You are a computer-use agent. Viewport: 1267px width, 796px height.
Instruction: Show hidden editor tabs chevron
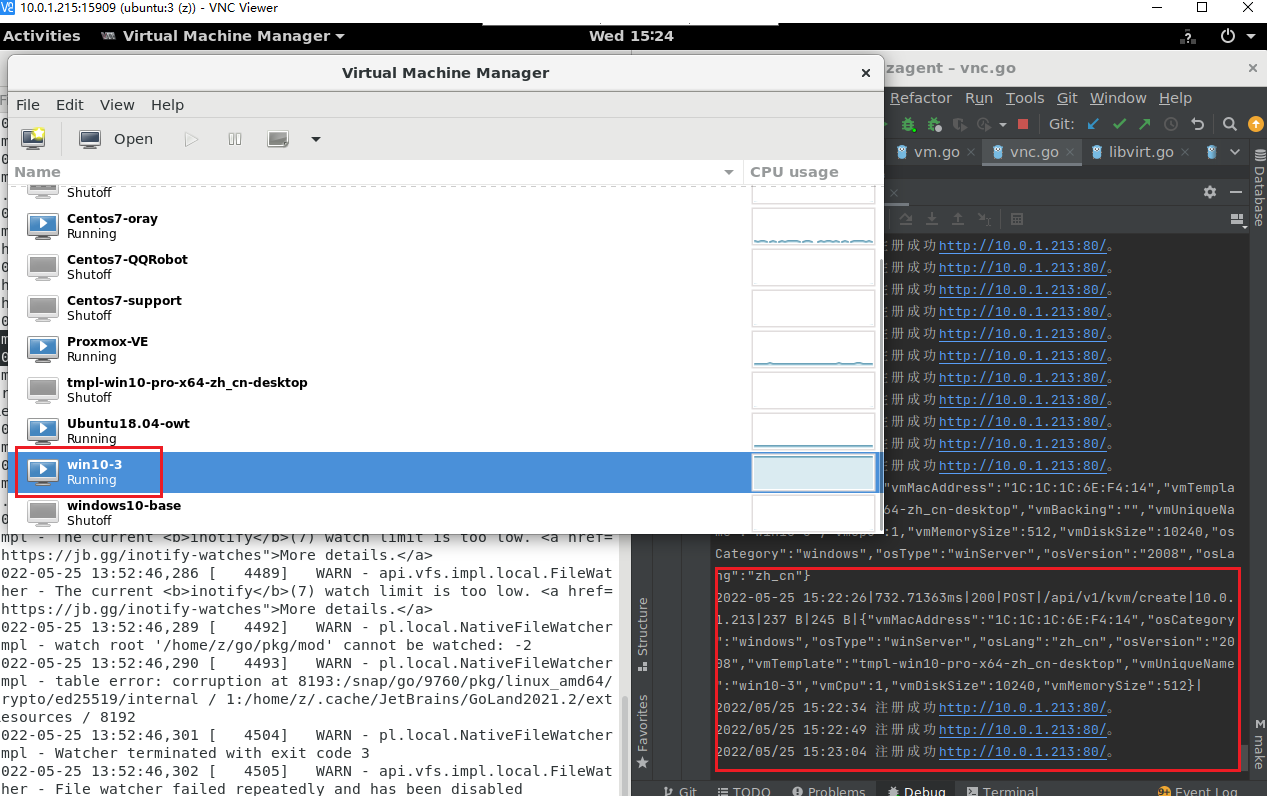tap(1234, 152)
